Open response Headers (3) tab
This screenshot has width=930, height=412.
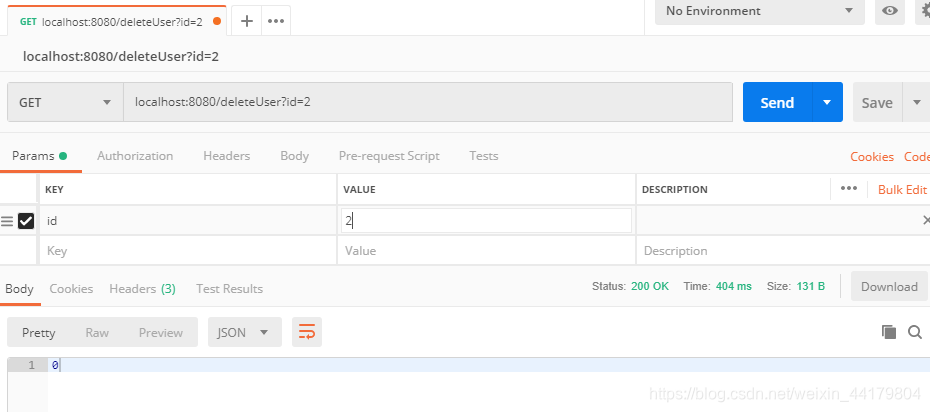142,289
